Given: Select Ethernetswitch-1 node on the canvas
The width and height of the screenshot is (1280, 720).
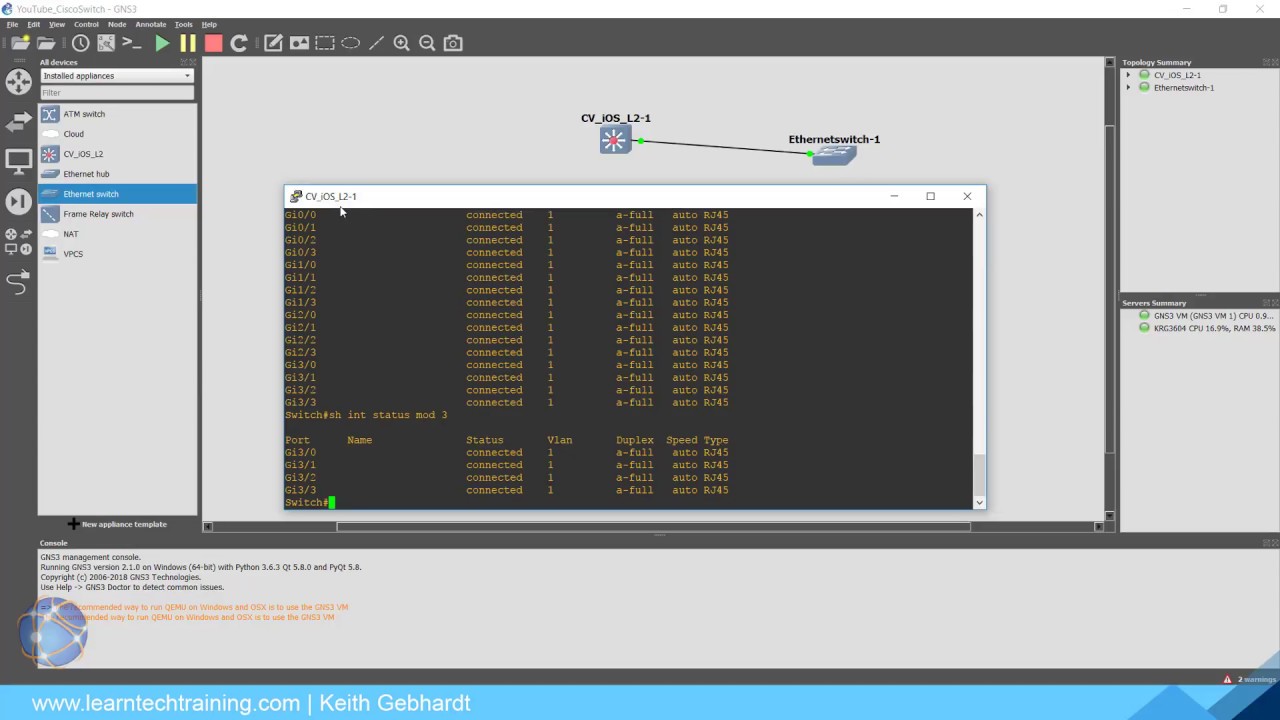Looking at the screenshot, I should pos(834,155).
